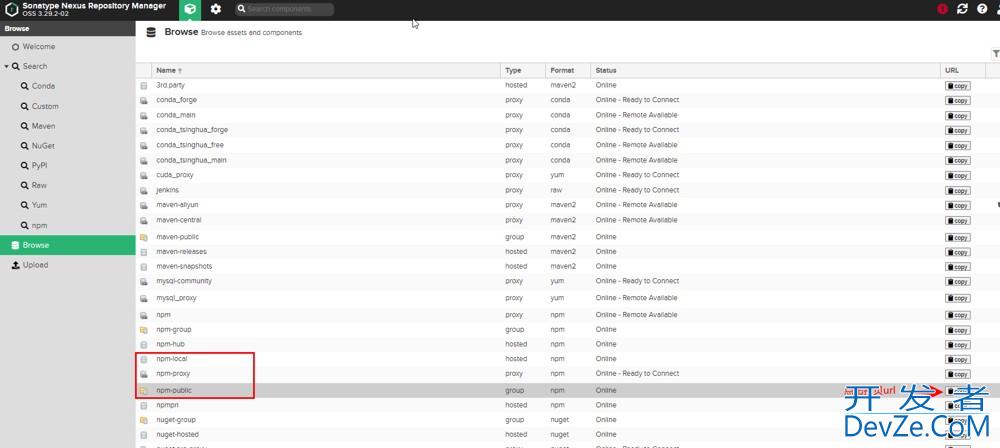Click the npm-hub hosted repository icon
The width and height of the screenshot is (1000, 448).
click(x=143, y=345)
